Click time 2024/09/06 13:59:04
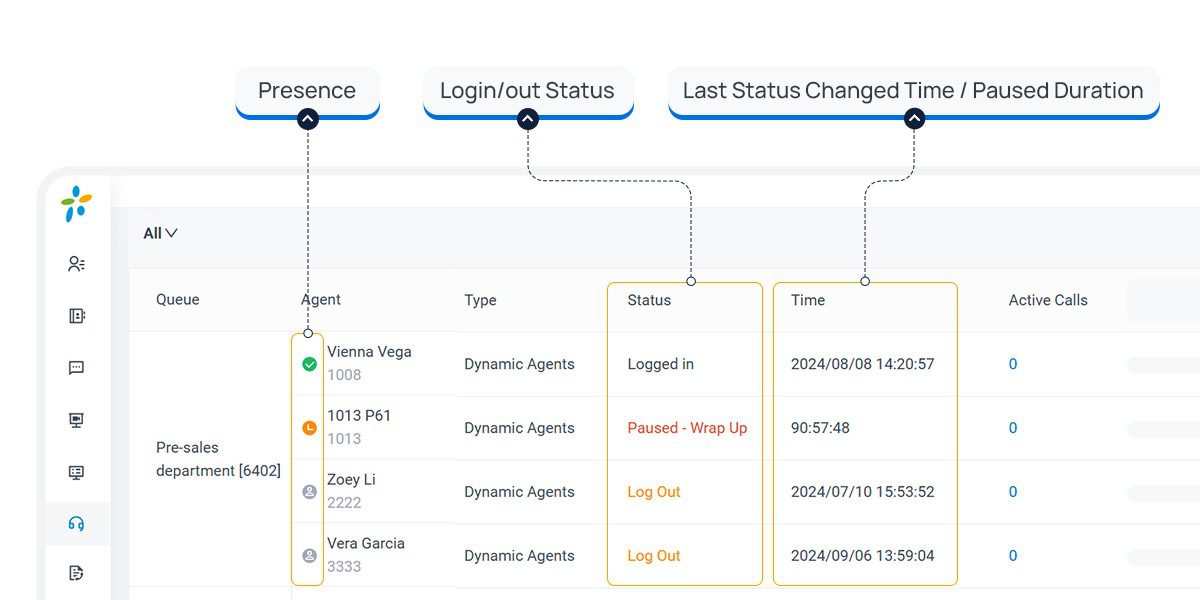Viewport: 1200px width, 600px height. pyautogui.click(x=862, y=556)
